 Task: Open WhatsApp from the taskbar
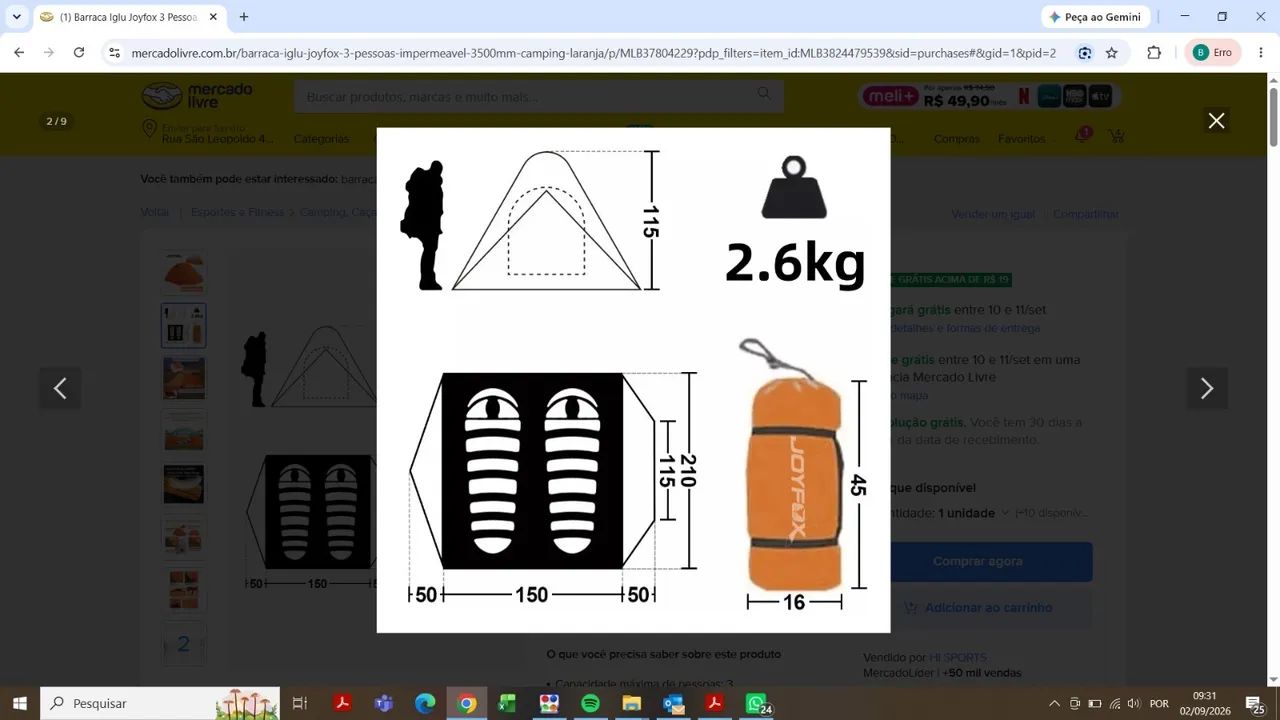[757, 703]
